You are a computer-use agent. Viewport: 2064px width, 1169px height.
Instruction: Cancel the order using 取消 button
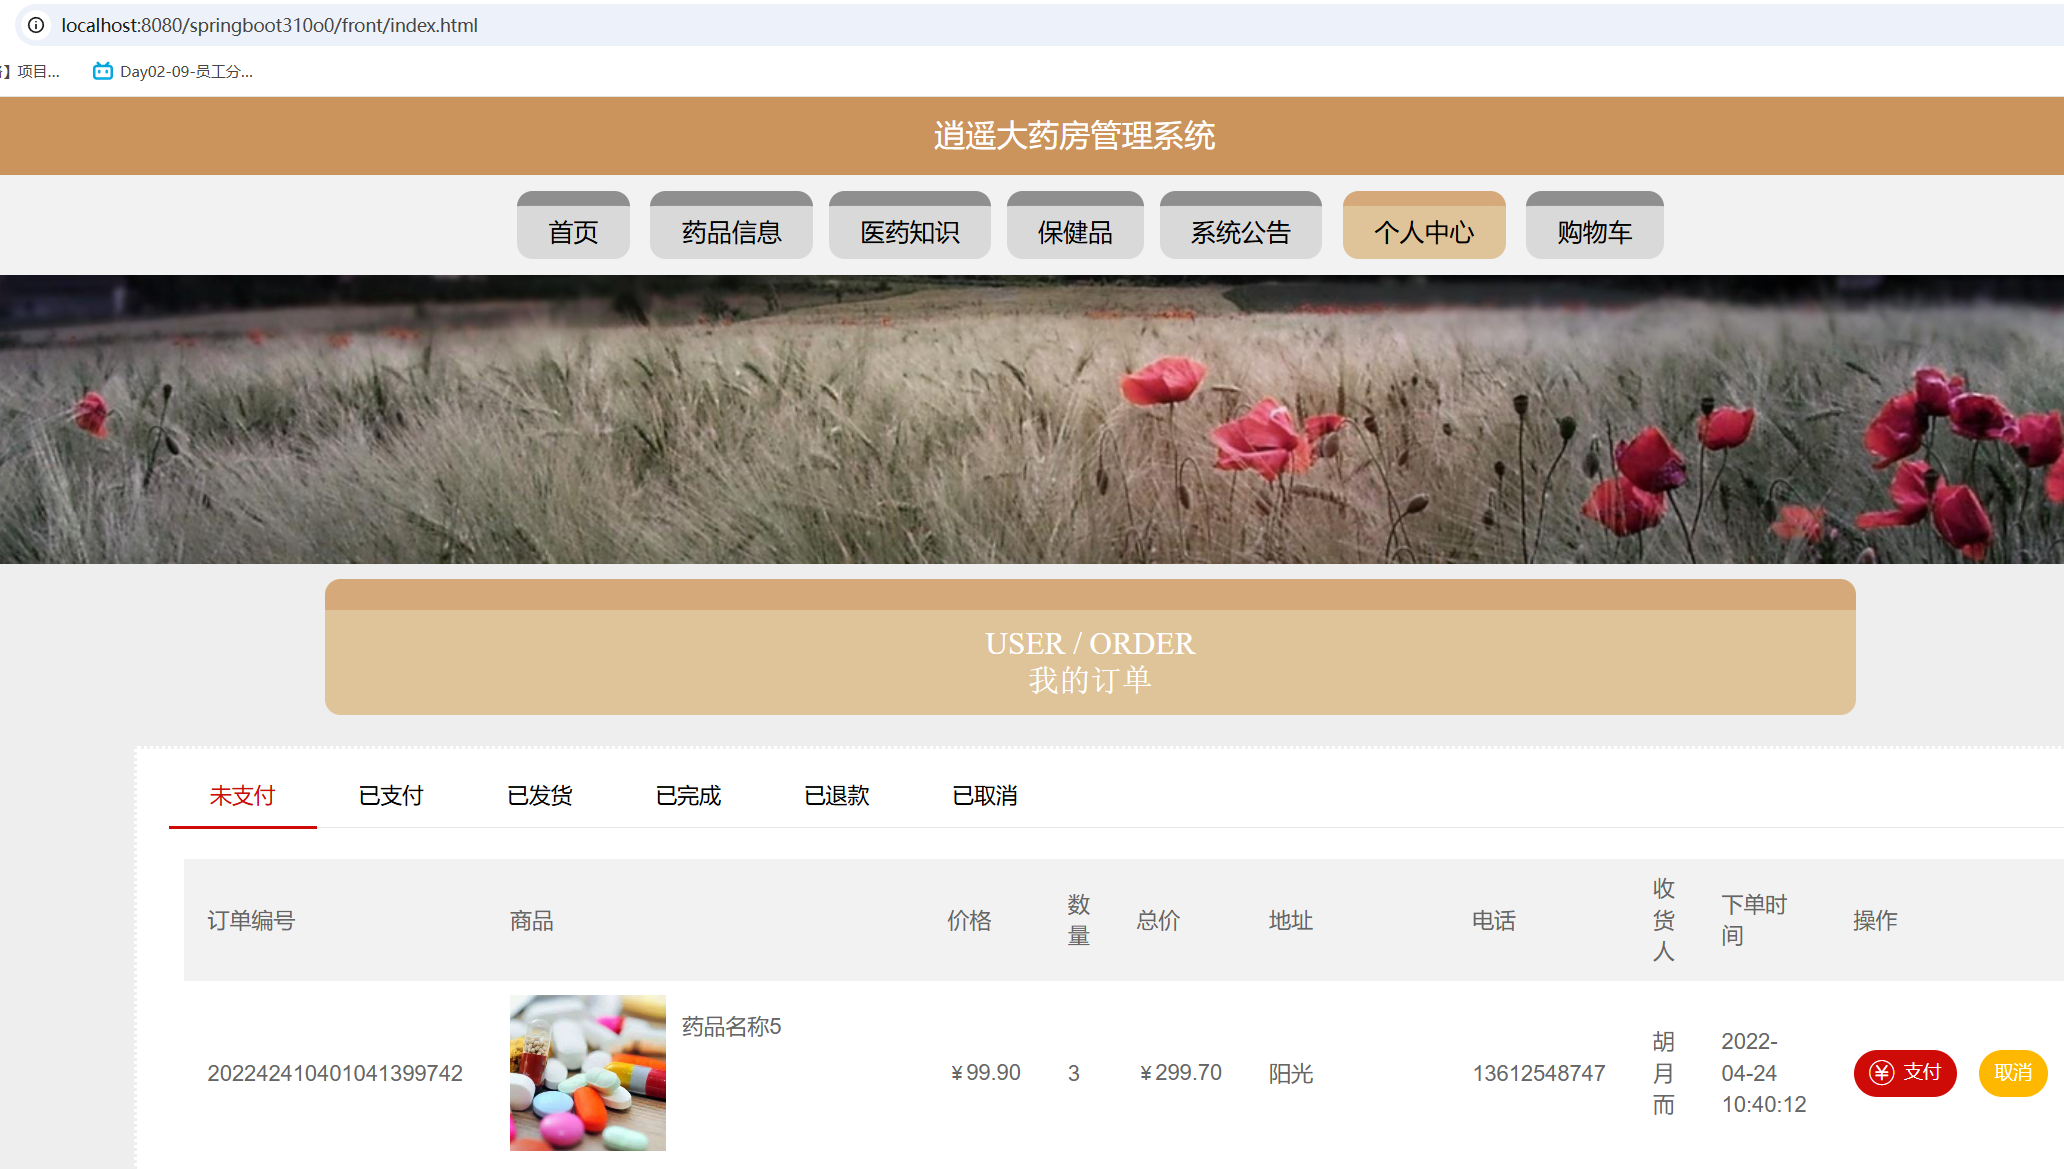coord(2013,1073)
